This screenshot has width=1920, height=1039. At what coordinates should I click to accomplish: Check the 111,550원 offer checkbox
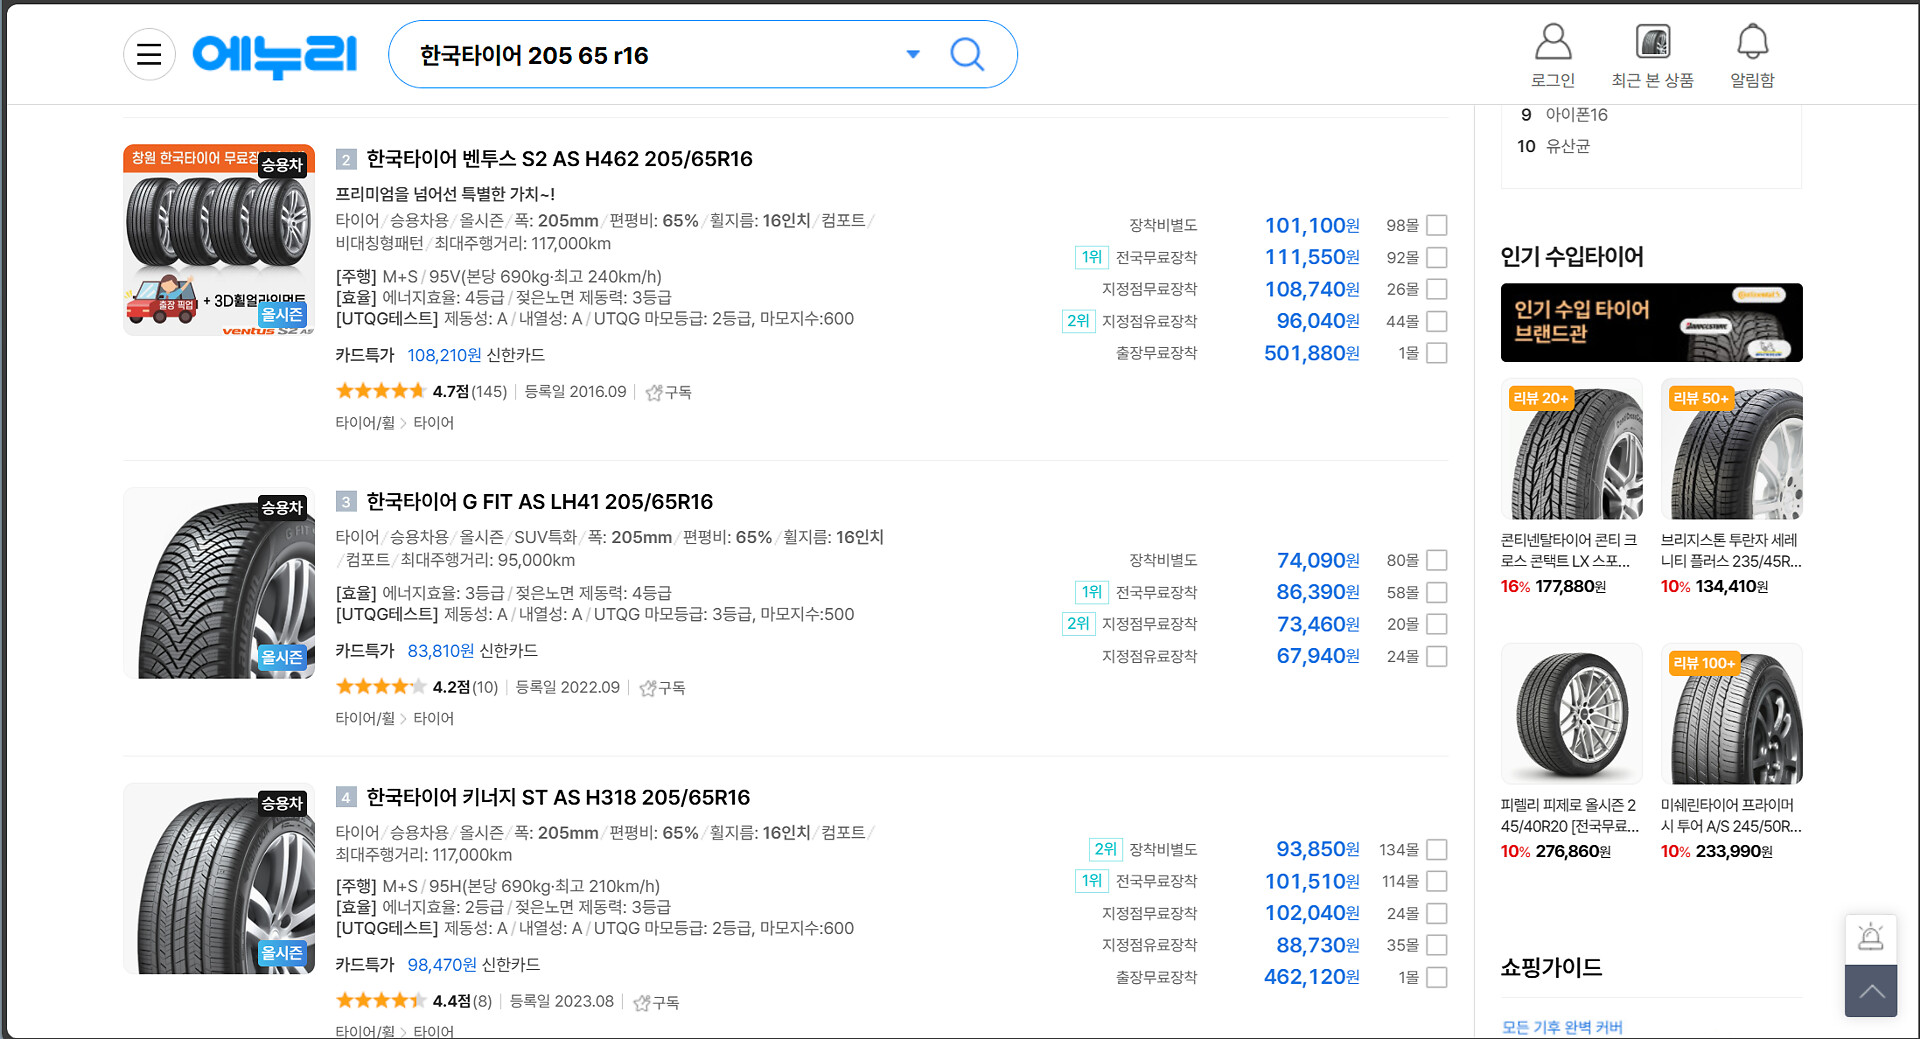[x=1437, y=258]
